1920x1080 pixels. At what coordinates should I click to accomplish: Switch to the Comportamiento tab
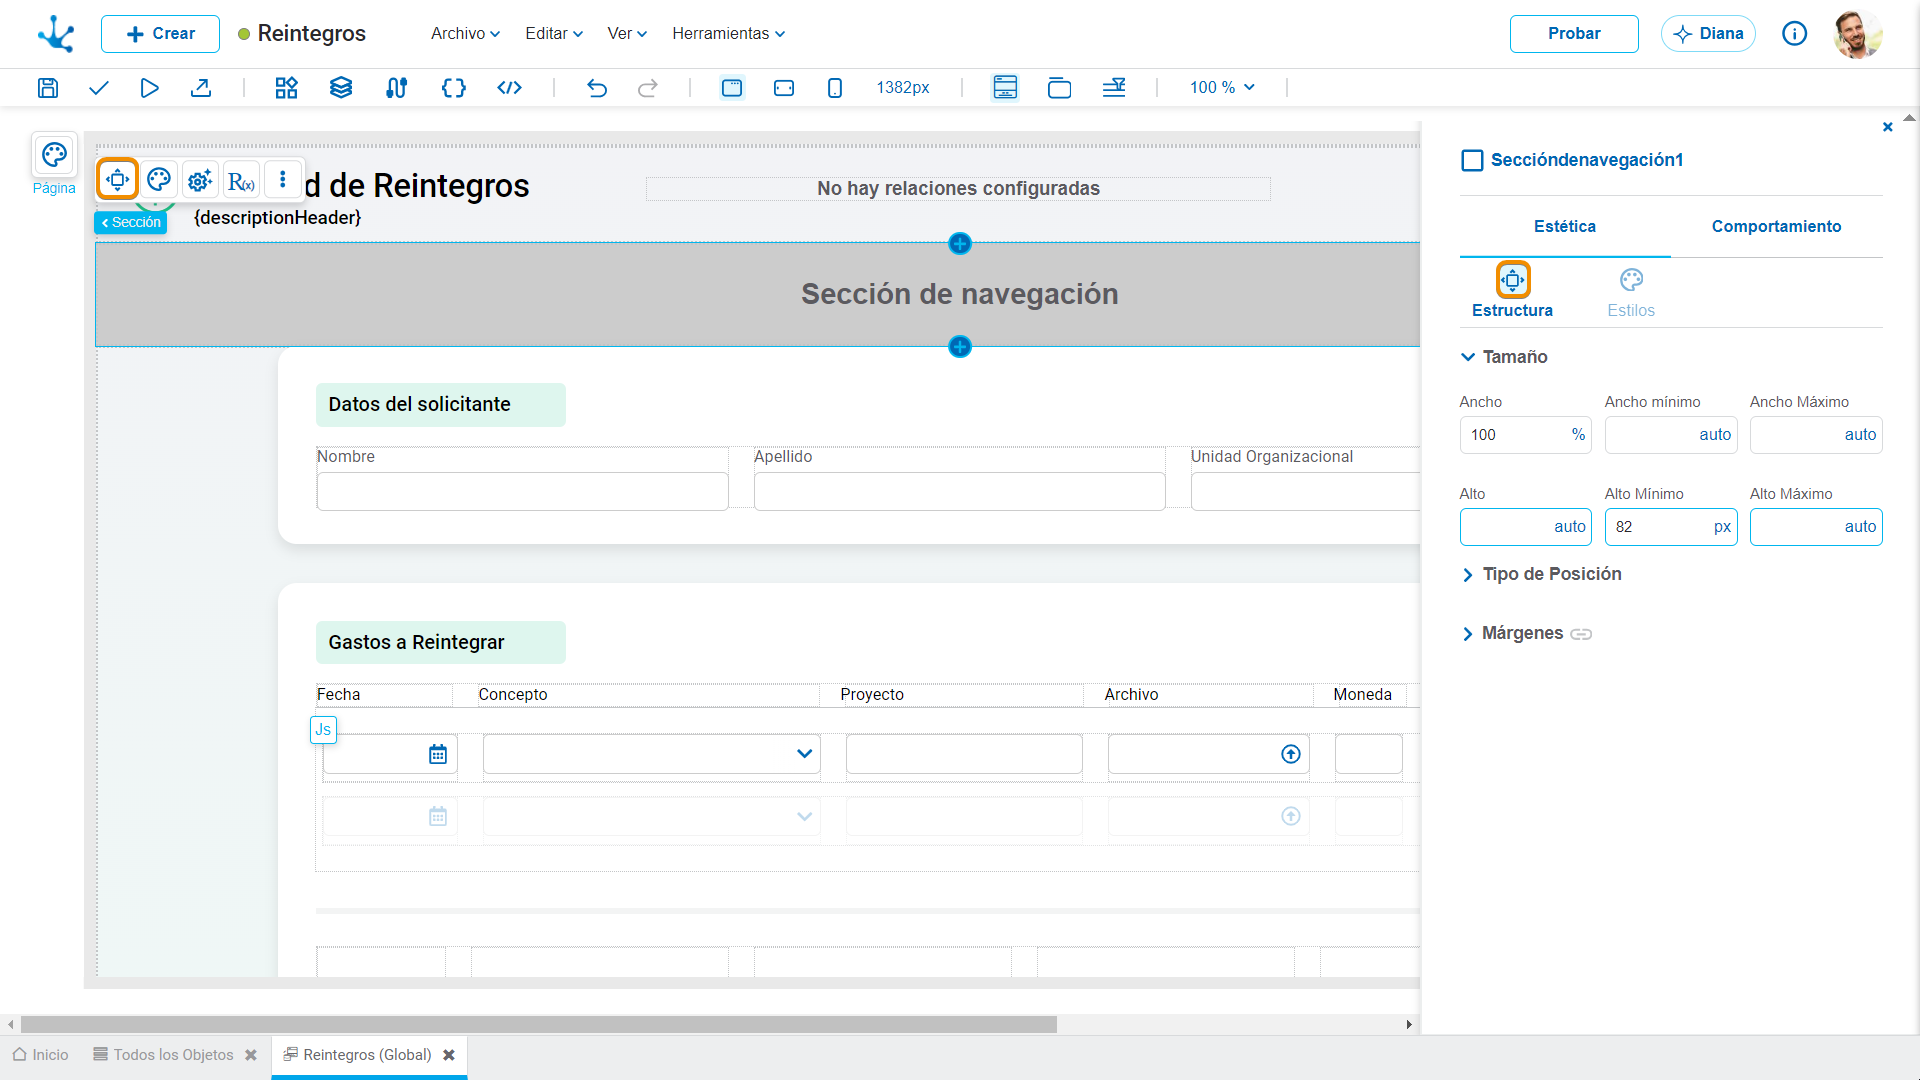pos(1776,227)
